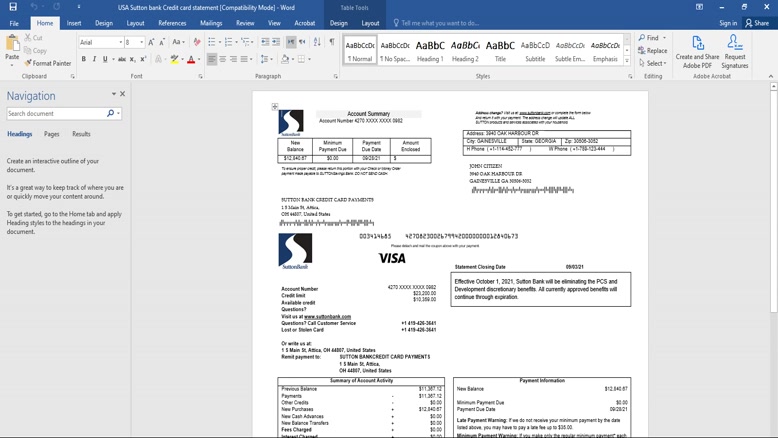Toggle Bold formatting
The width and height of the screenshot is (778, 438).
pyautogui.click(x=84, y=60)
